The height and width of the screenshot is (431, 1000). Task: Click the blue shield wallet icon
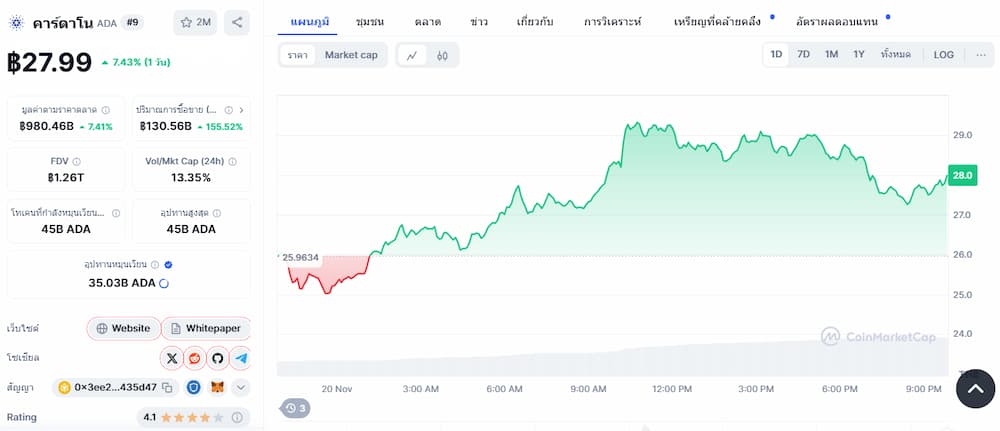[x=195, y=387]
